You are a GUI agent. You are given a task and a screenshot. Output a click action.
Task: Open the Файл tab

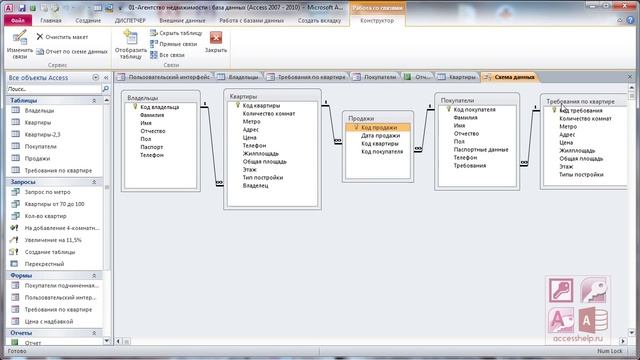[18, 20]
